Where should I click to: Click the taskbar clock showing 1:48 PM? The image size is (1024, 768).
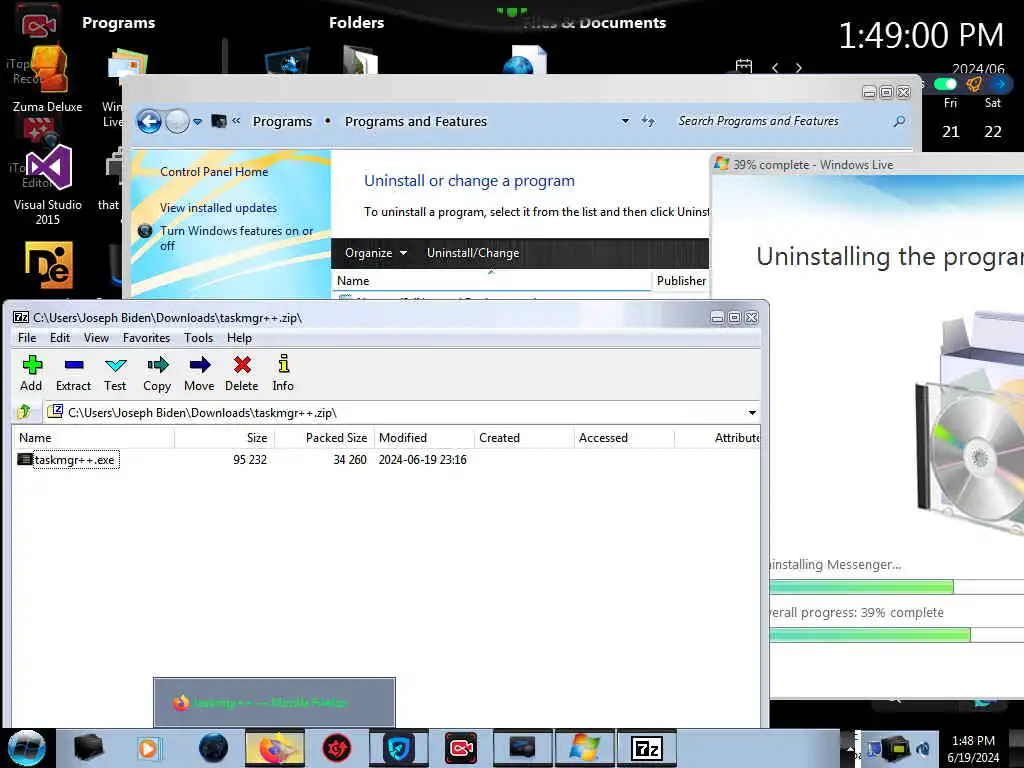pos(973,749)
